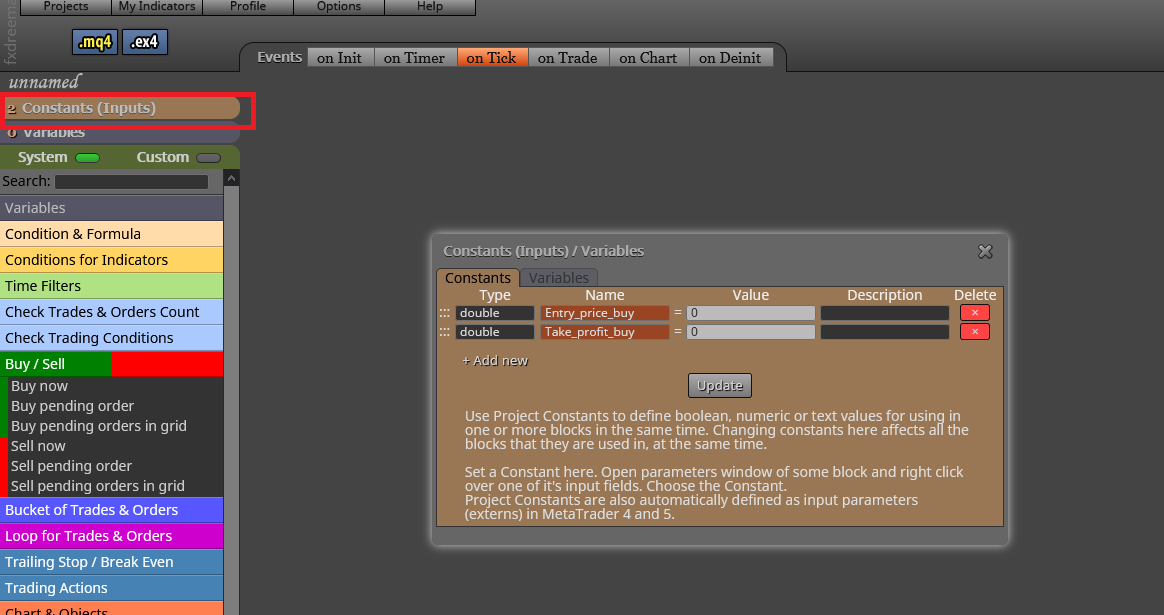The image size is (1164, 615).
Task: Open the Constants (Inputs) panel
Action: (x=122, y=108)
